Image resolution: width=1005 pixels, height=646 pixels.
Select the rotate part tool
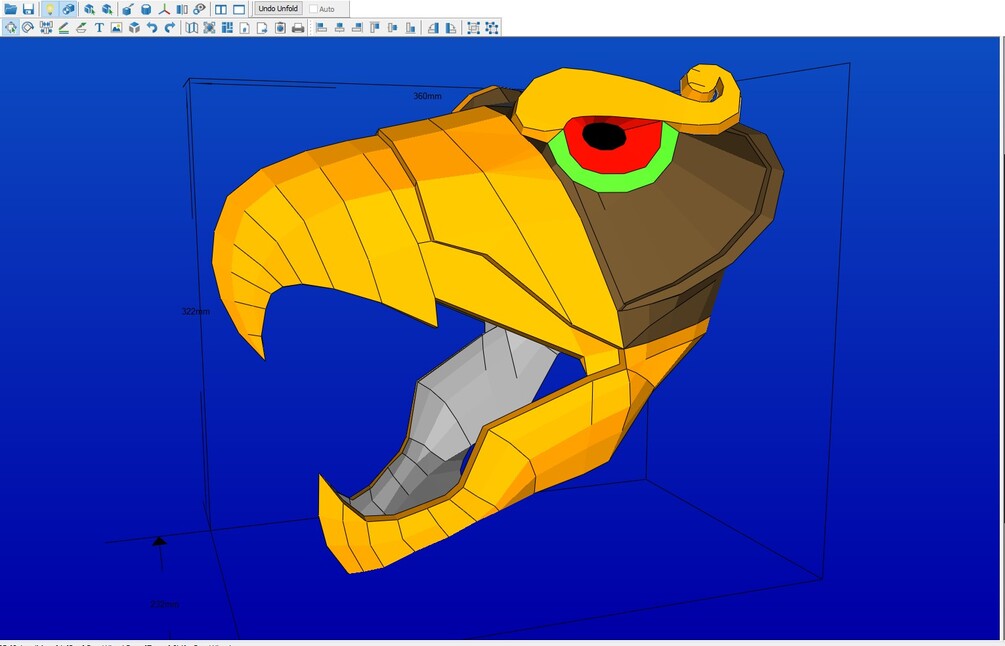[28, 28]
